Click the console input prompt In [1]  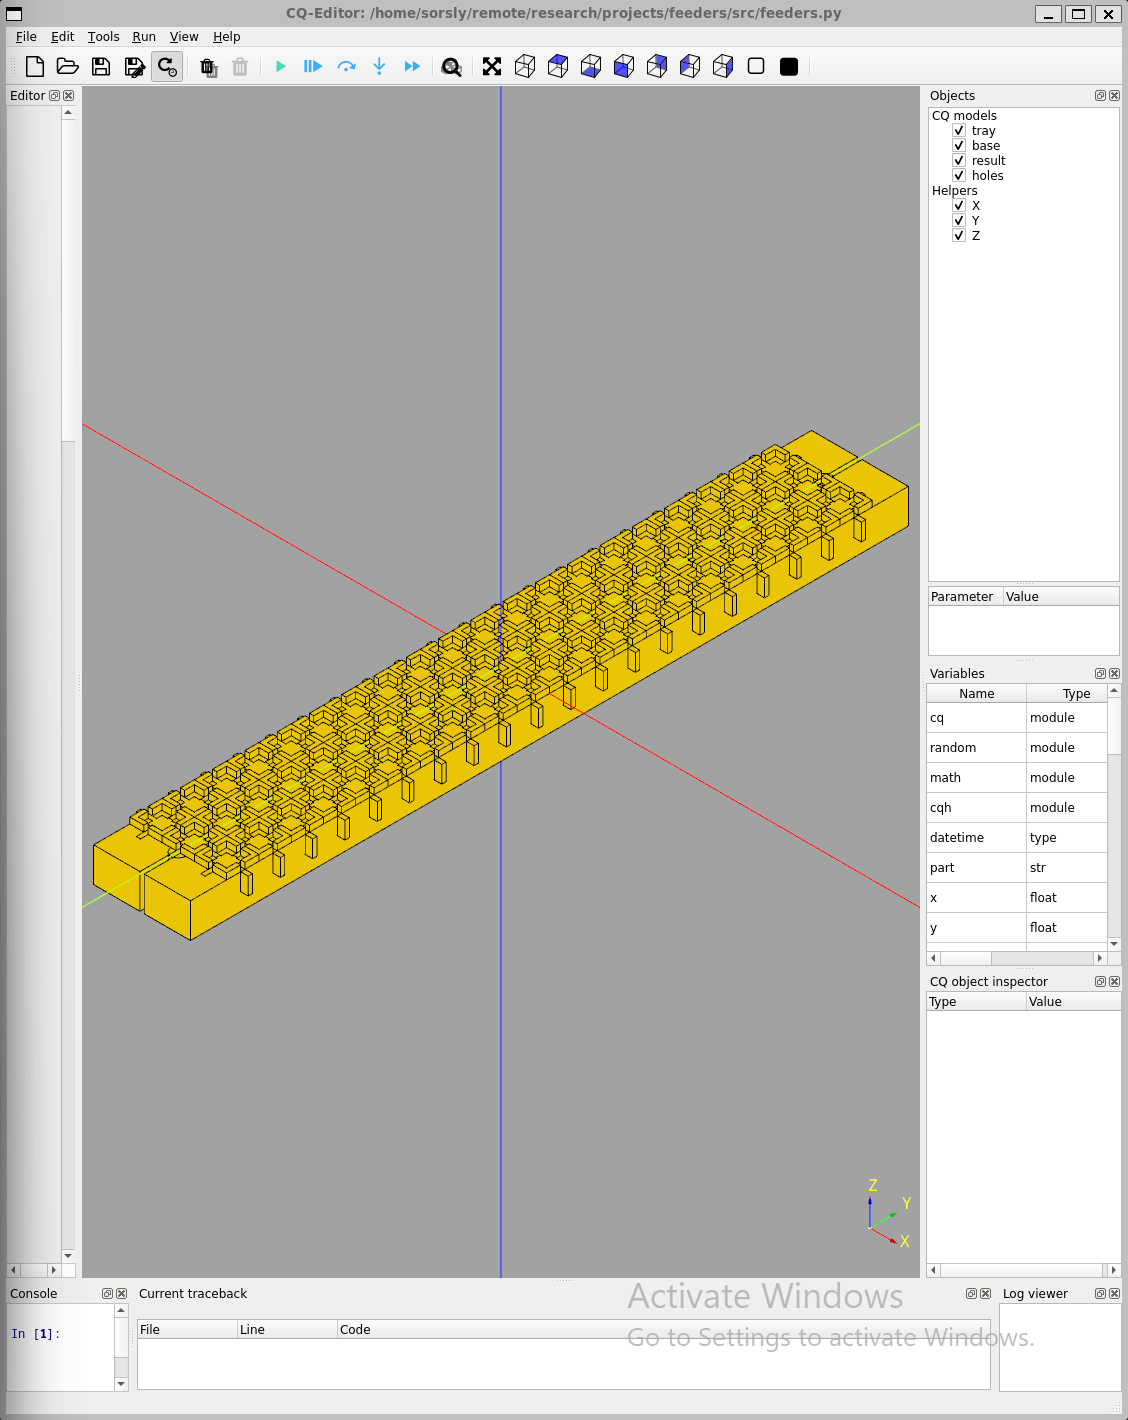35,1334
